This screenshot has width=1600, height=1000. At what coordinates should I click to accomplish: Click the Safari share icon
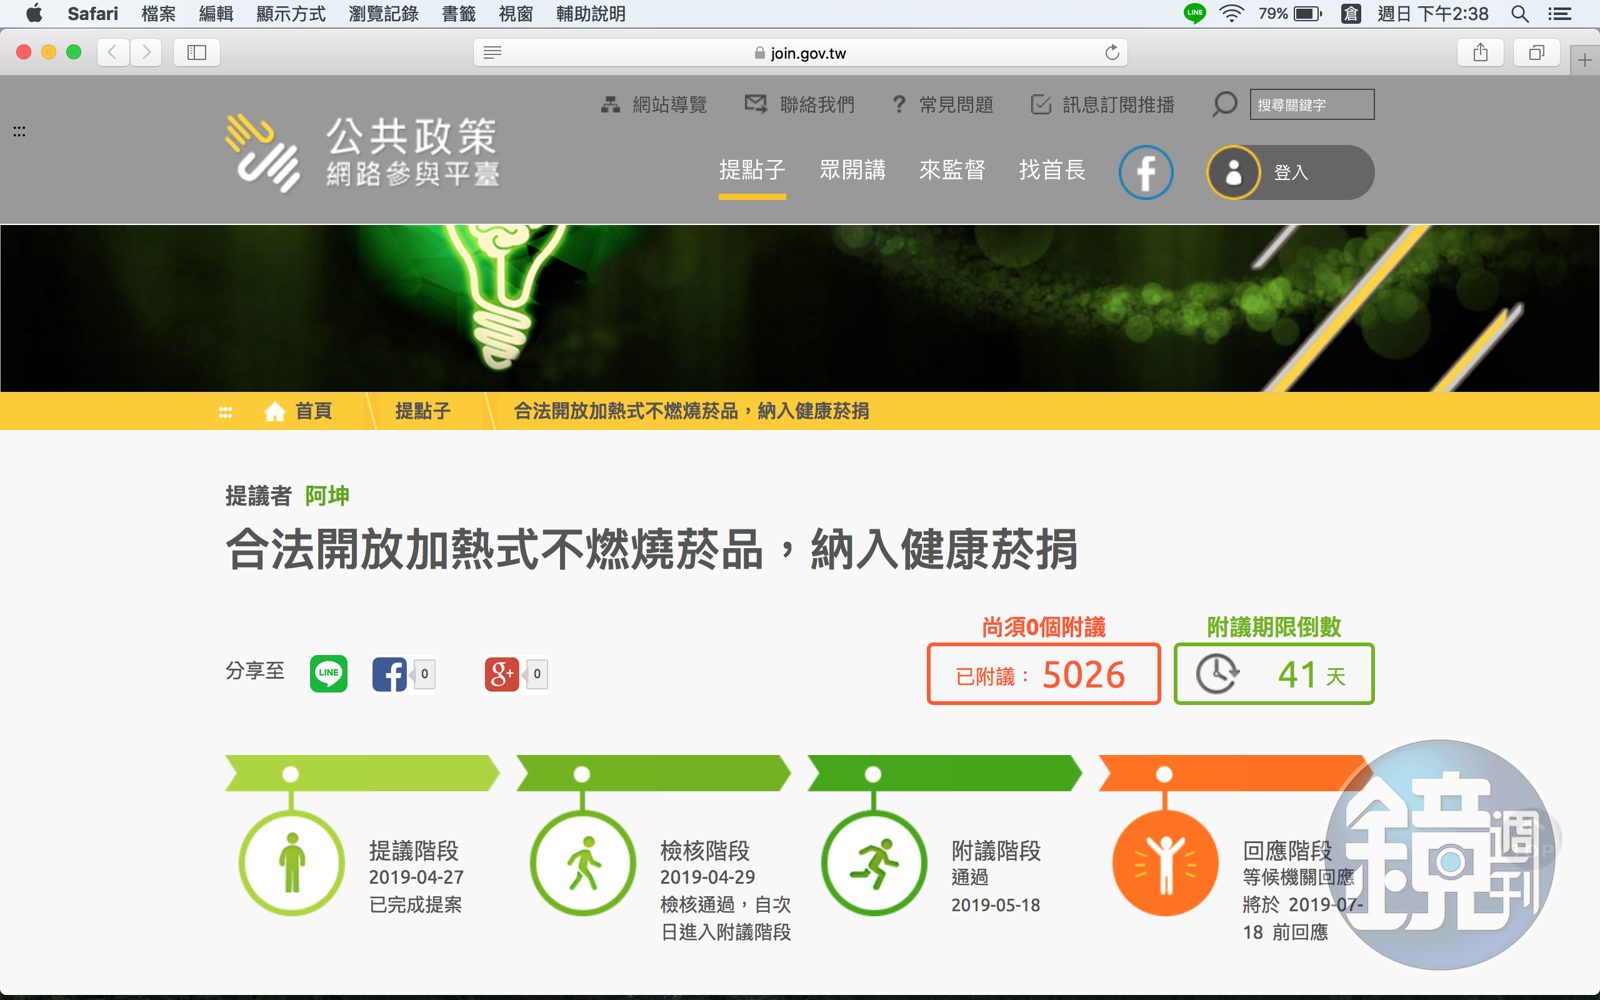(1480, 53)
